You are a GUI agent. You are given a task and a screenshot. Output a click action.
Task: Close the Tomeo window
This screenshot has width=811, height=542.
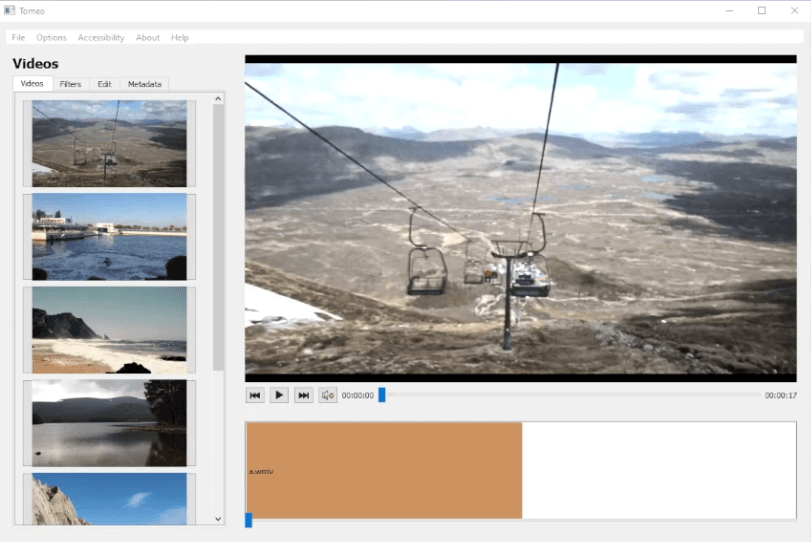coord(794,10)
